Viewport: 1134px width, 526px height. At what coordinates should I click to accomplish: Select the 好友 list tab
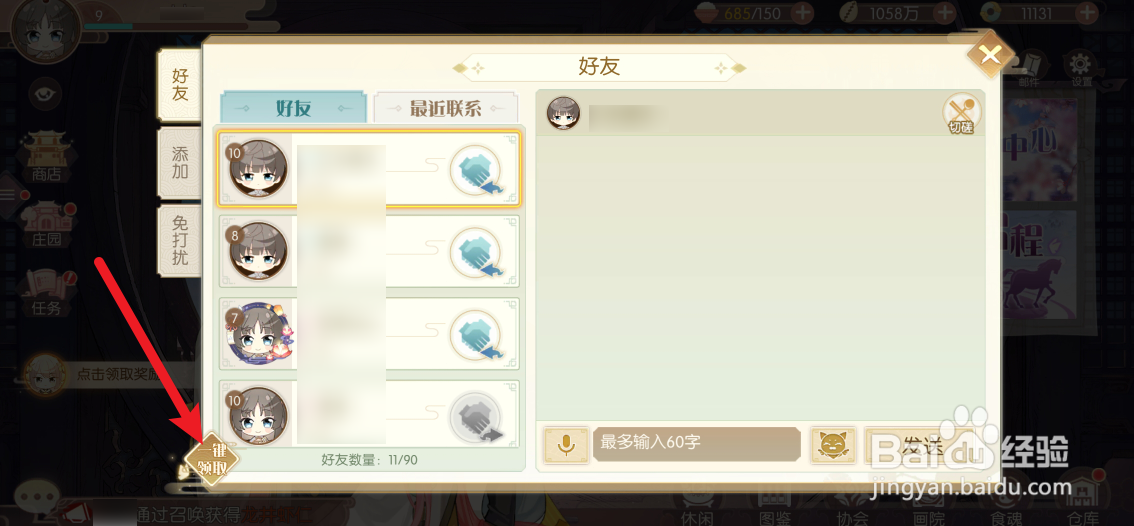pos(294,108)
